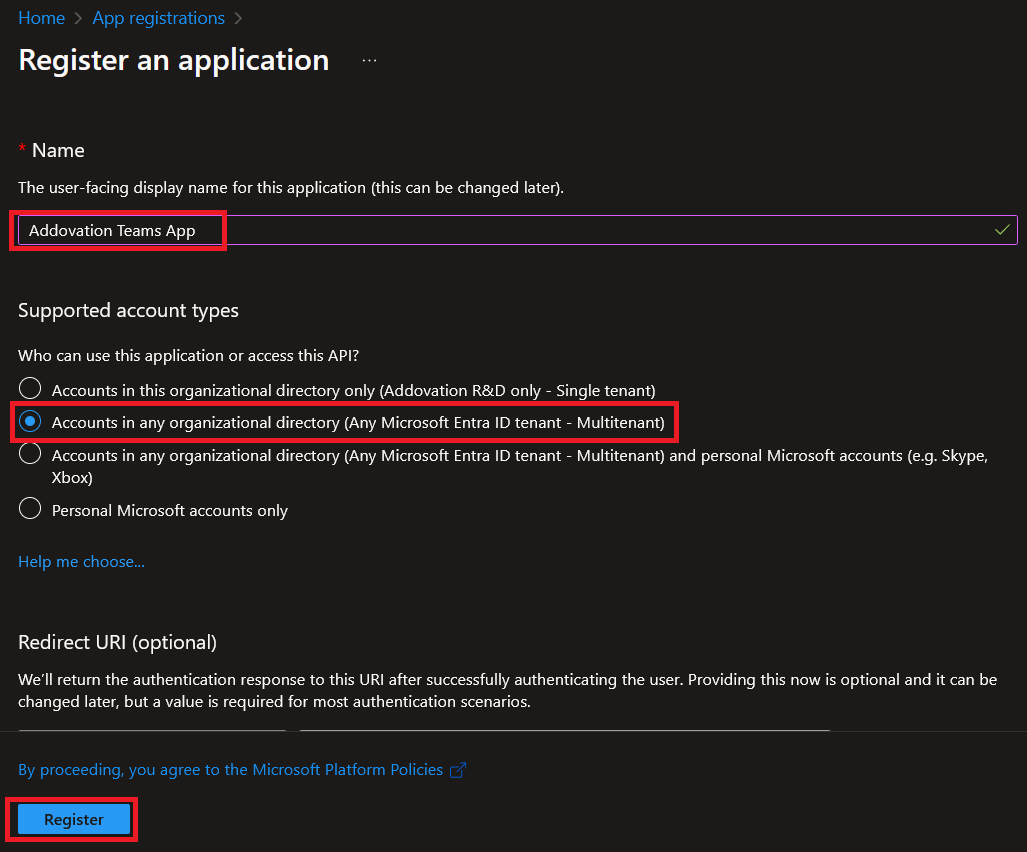The width and height of the screenshot is (1027, 852).
Task: Navigate back to App registrations breadcrumb
Action: pos(158,18)
